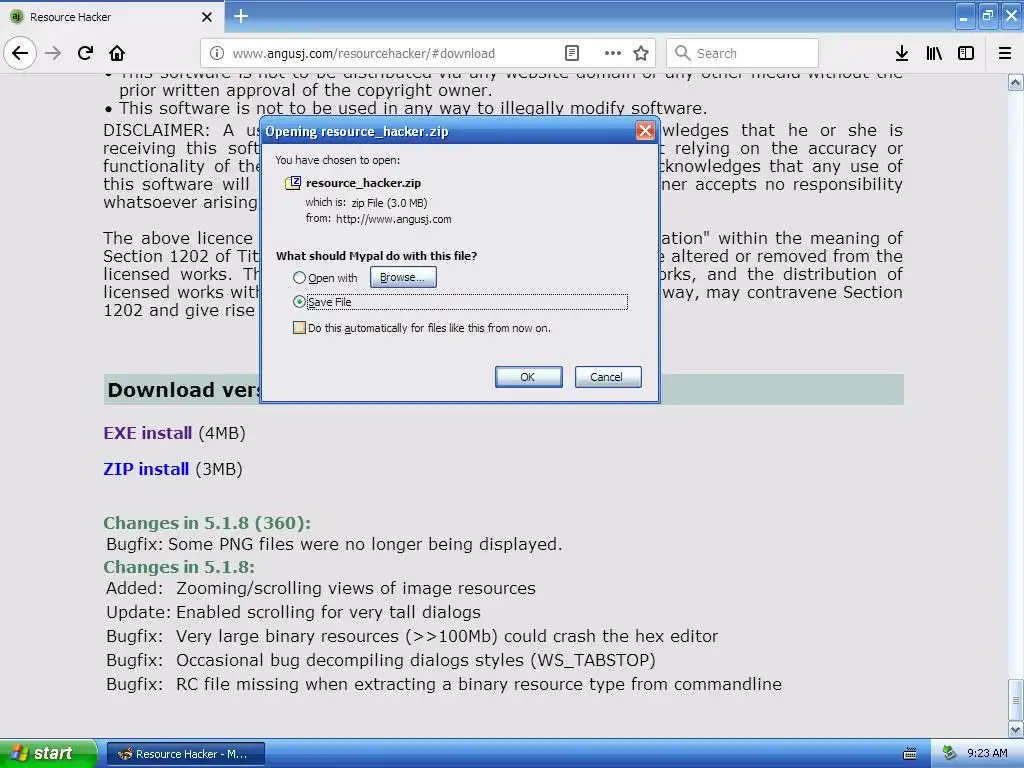1024x768 pixels.
Task: Click the Changes in 5.1.8 (360) heading
Action: click(x=207, y=523)
